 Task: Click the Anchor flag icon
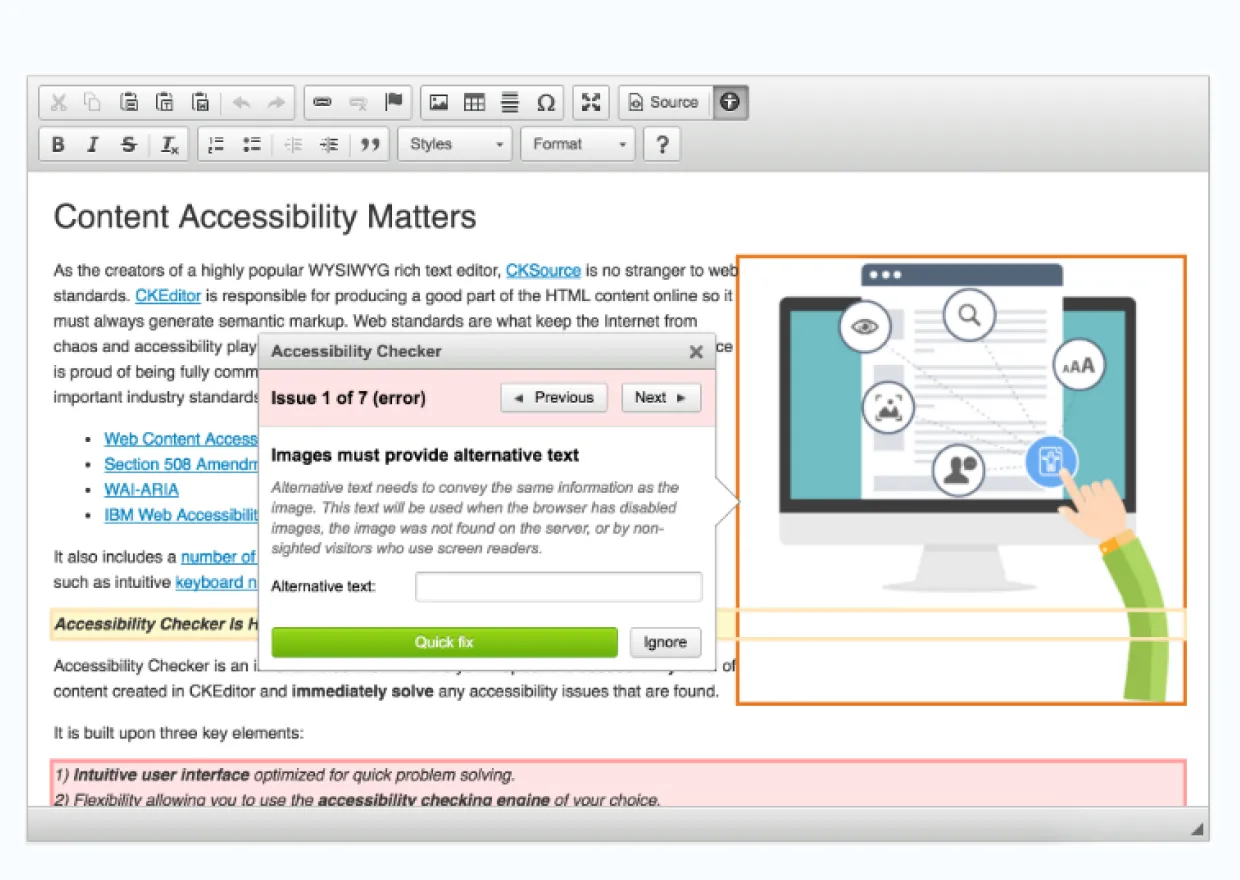tap(394, 102)
